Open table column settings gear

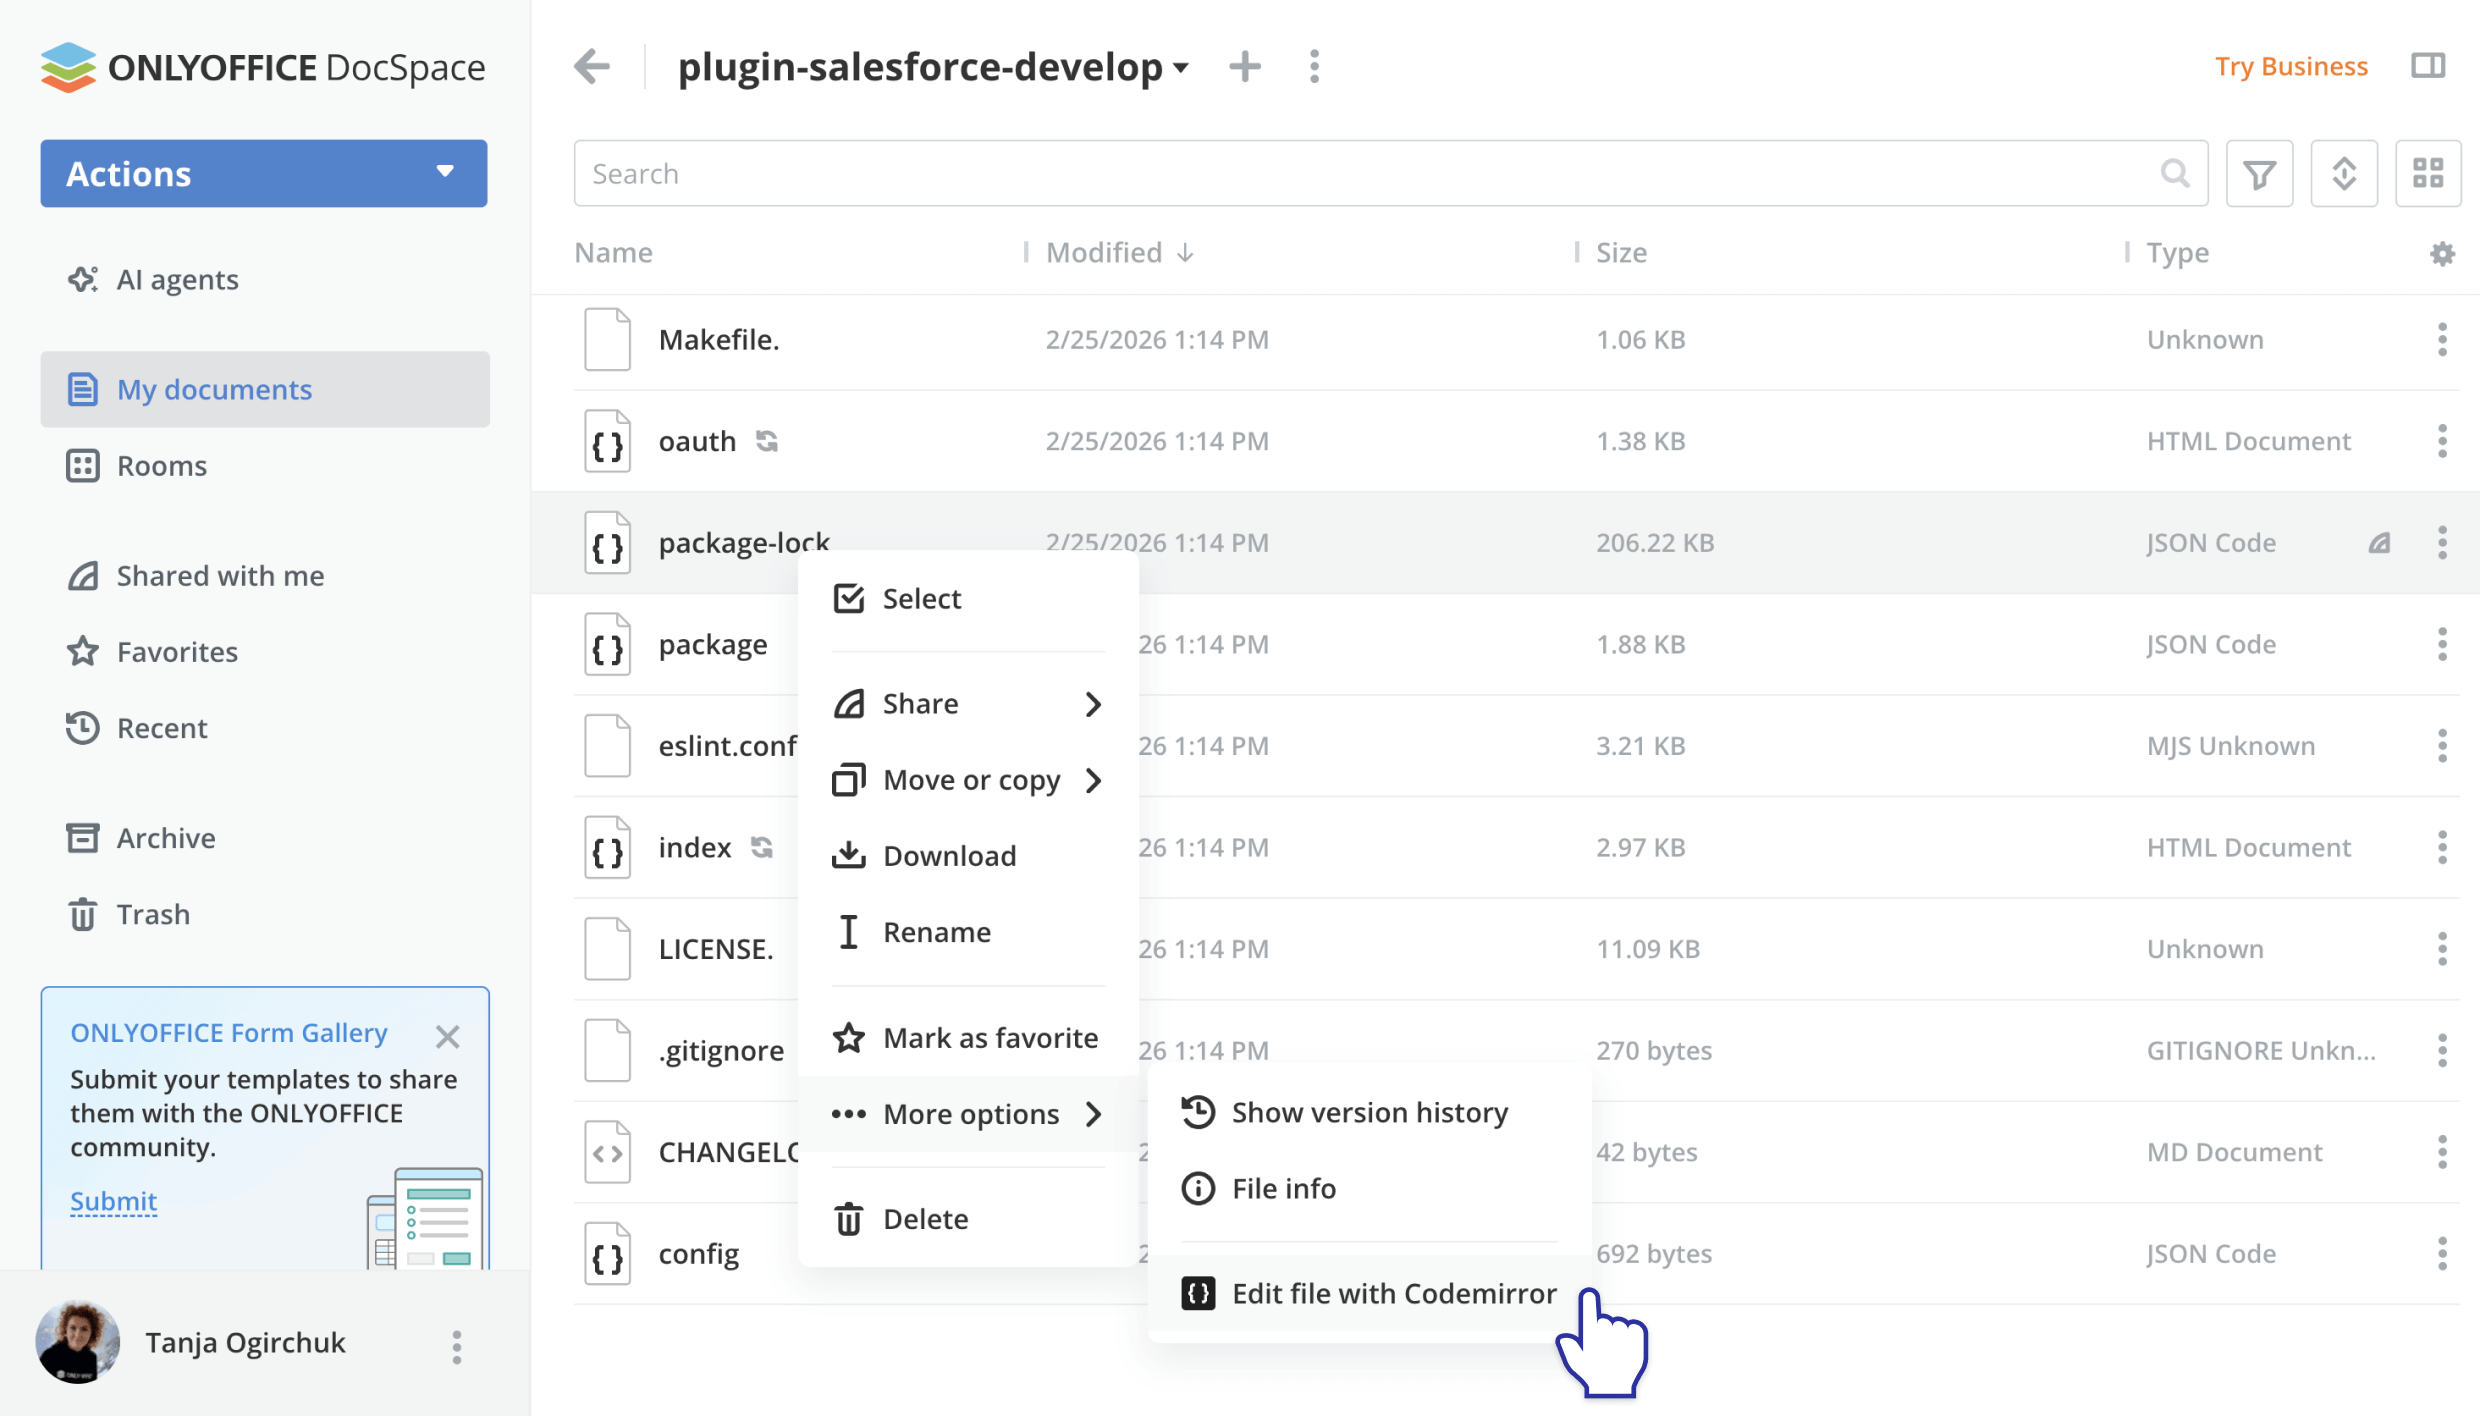point(2442,254)
